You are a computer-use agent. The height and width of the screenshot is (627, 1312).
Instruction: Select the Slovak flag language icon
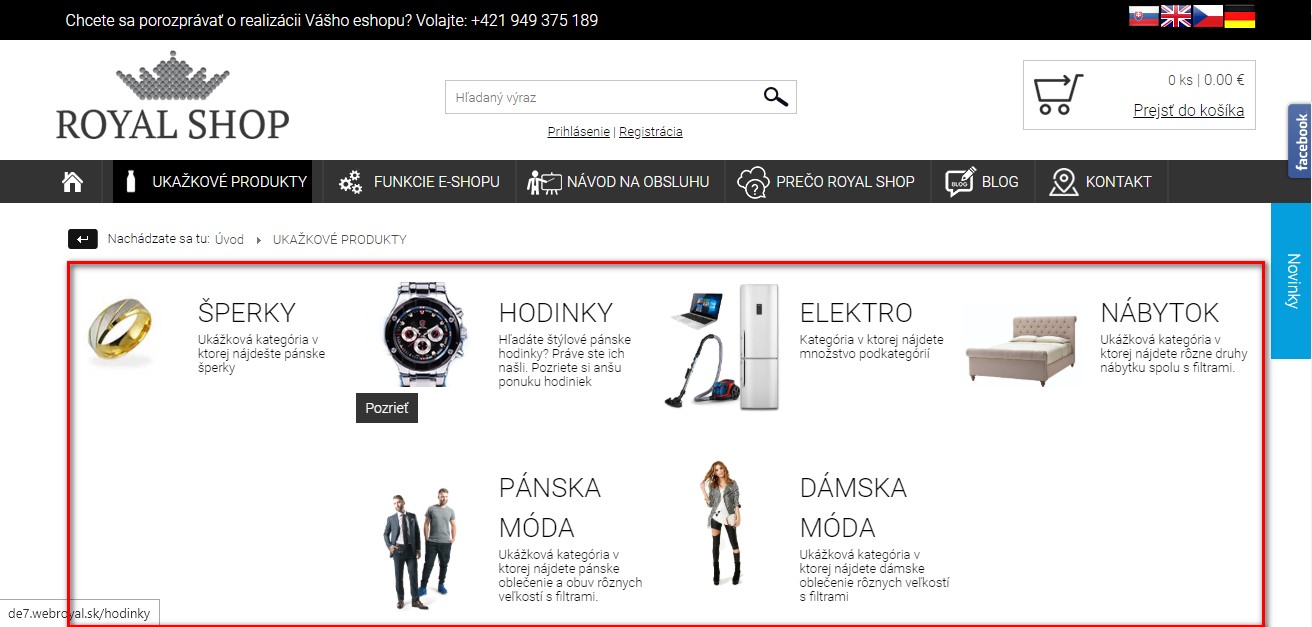[x=1143, y=16]
